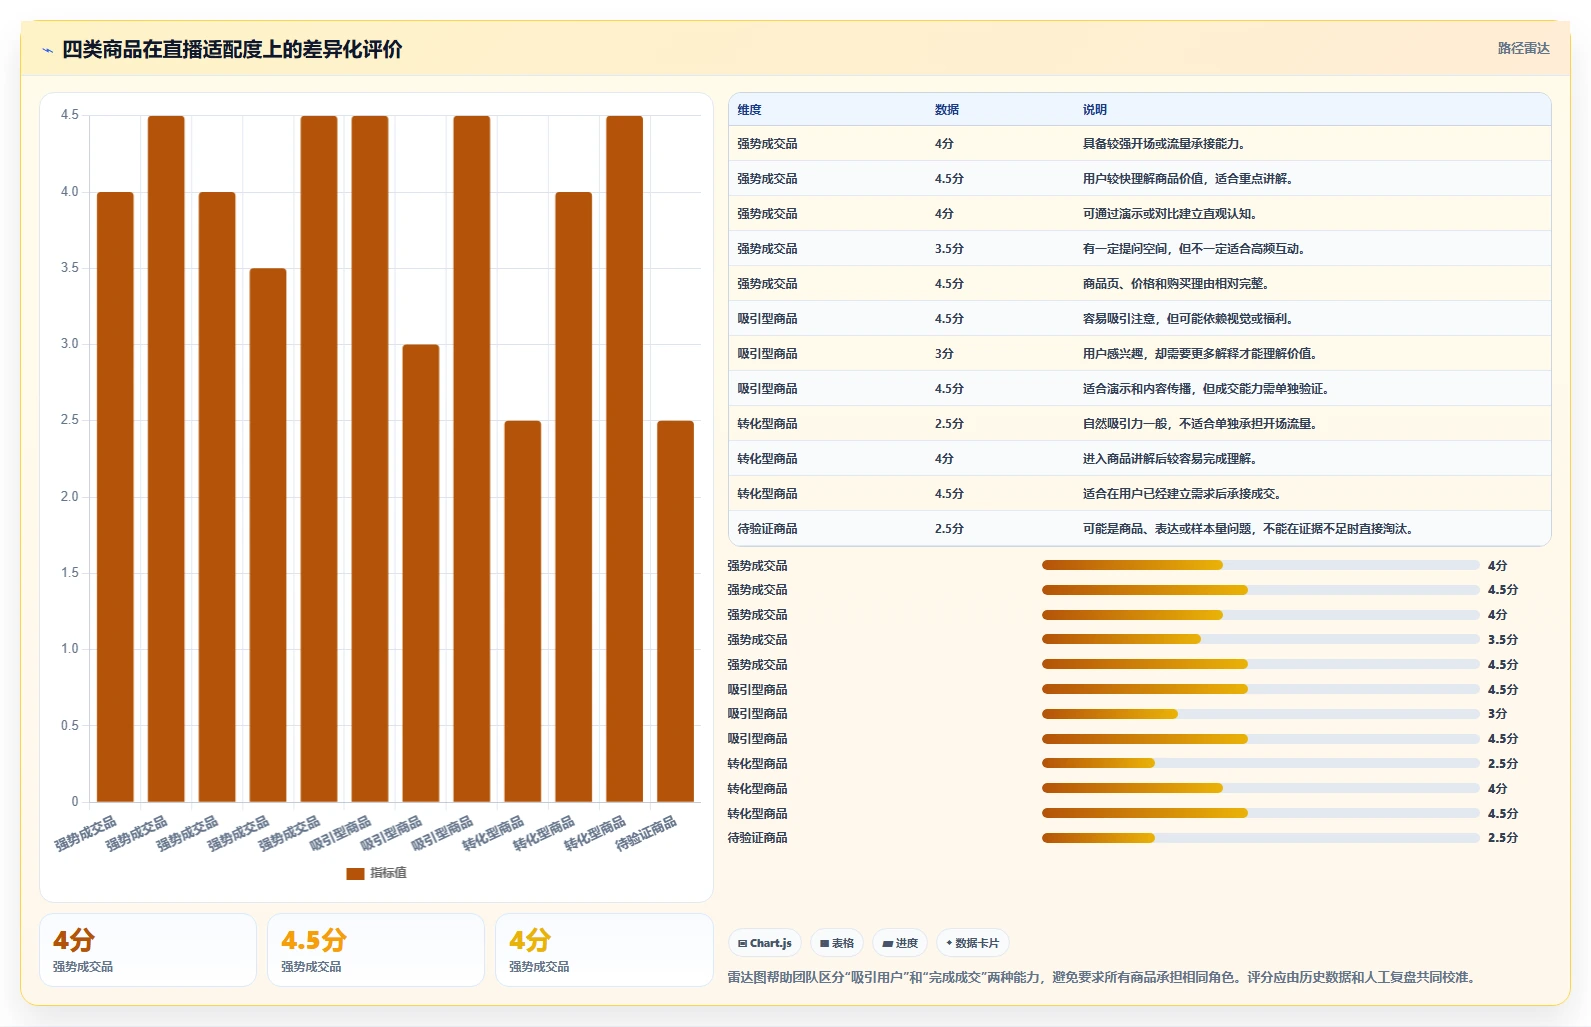
Task: Select the 表格 tag chip
Action: tap(837, 943)
